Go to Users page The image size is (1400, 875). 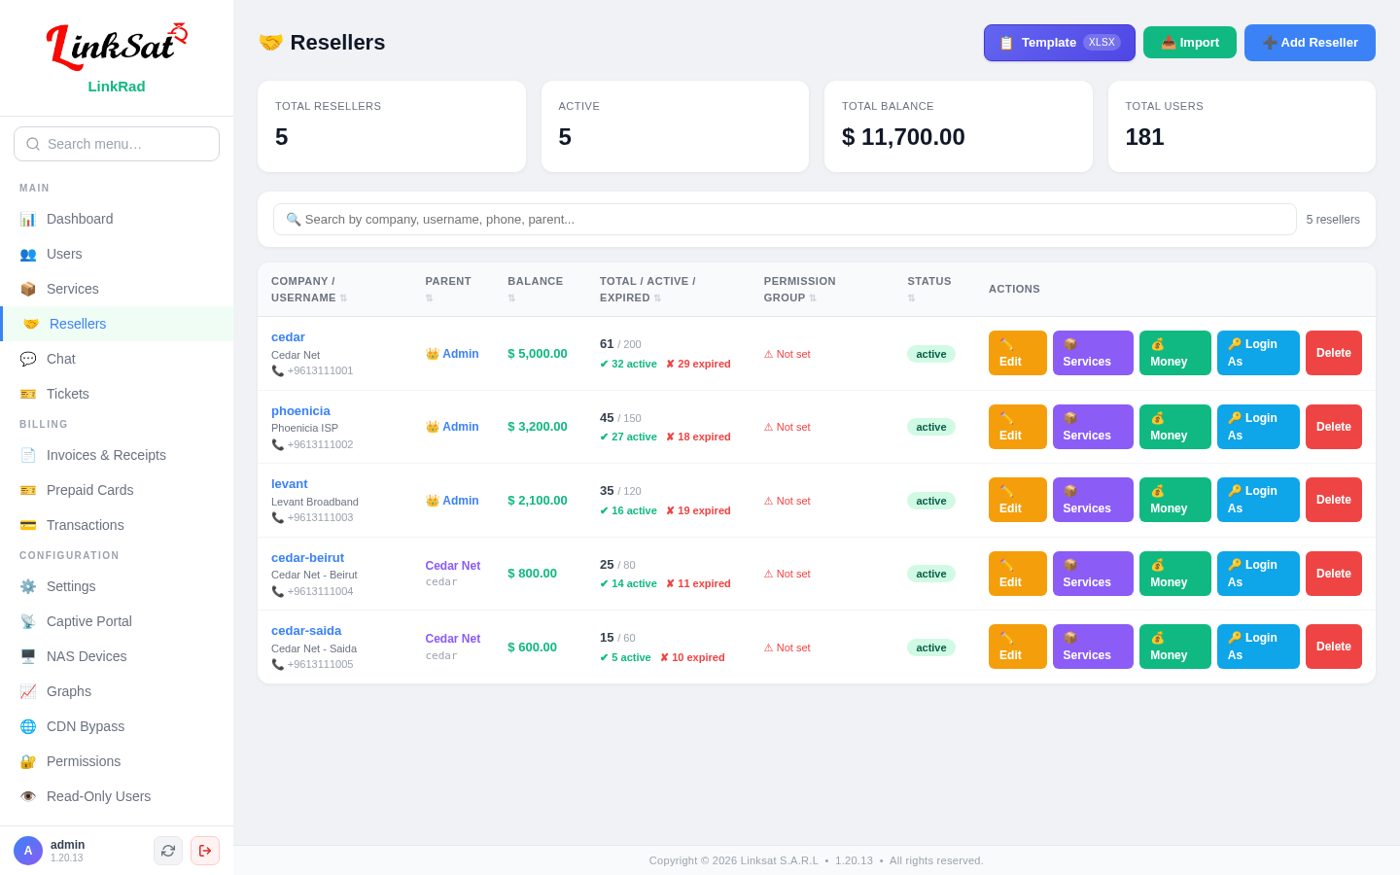tap(117, 254)
